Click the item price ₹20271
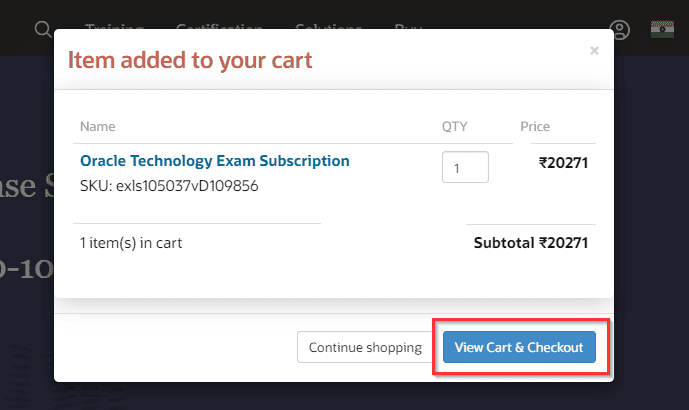The width and height of the screenshot is (689, 410). pyautogui.click(x=563, y=160)
